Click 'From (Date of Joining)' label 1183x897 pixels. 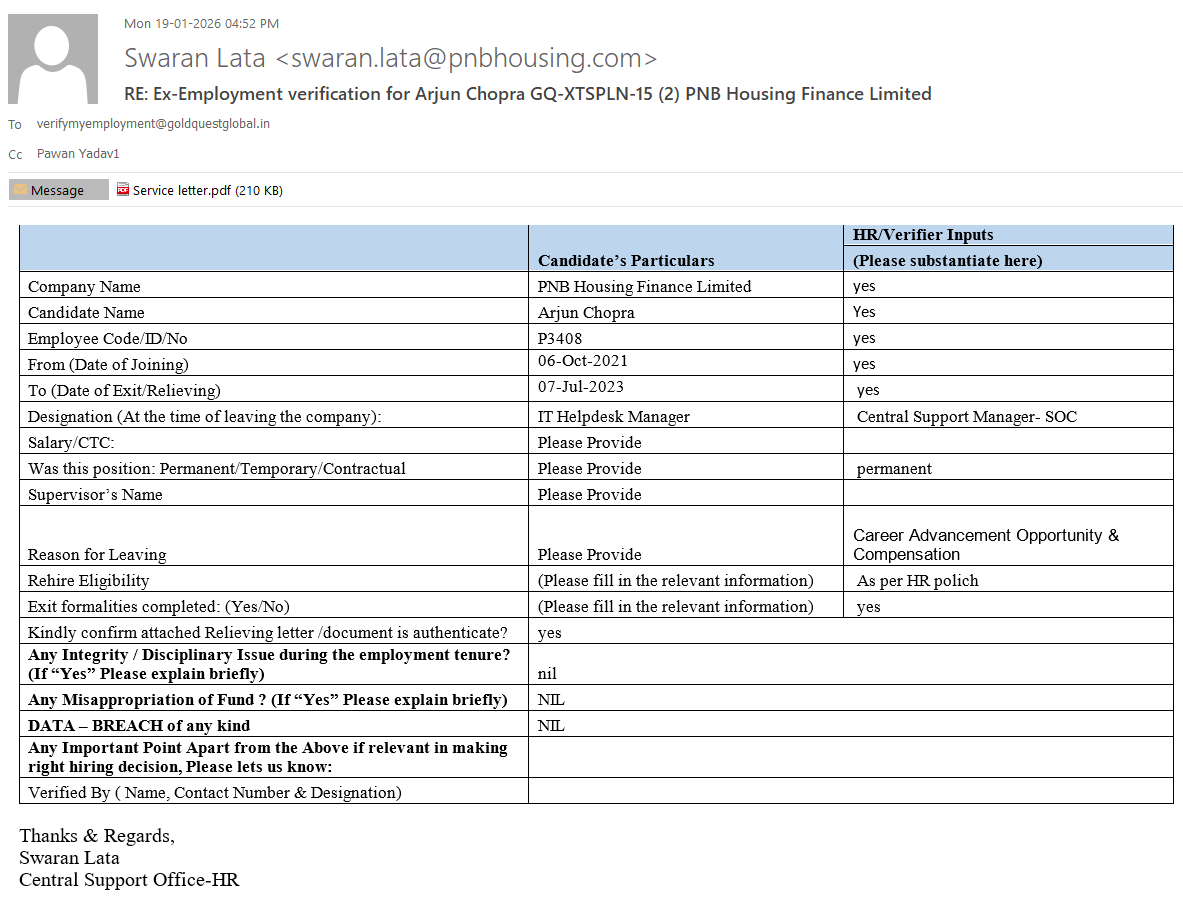tap(109, 364)
